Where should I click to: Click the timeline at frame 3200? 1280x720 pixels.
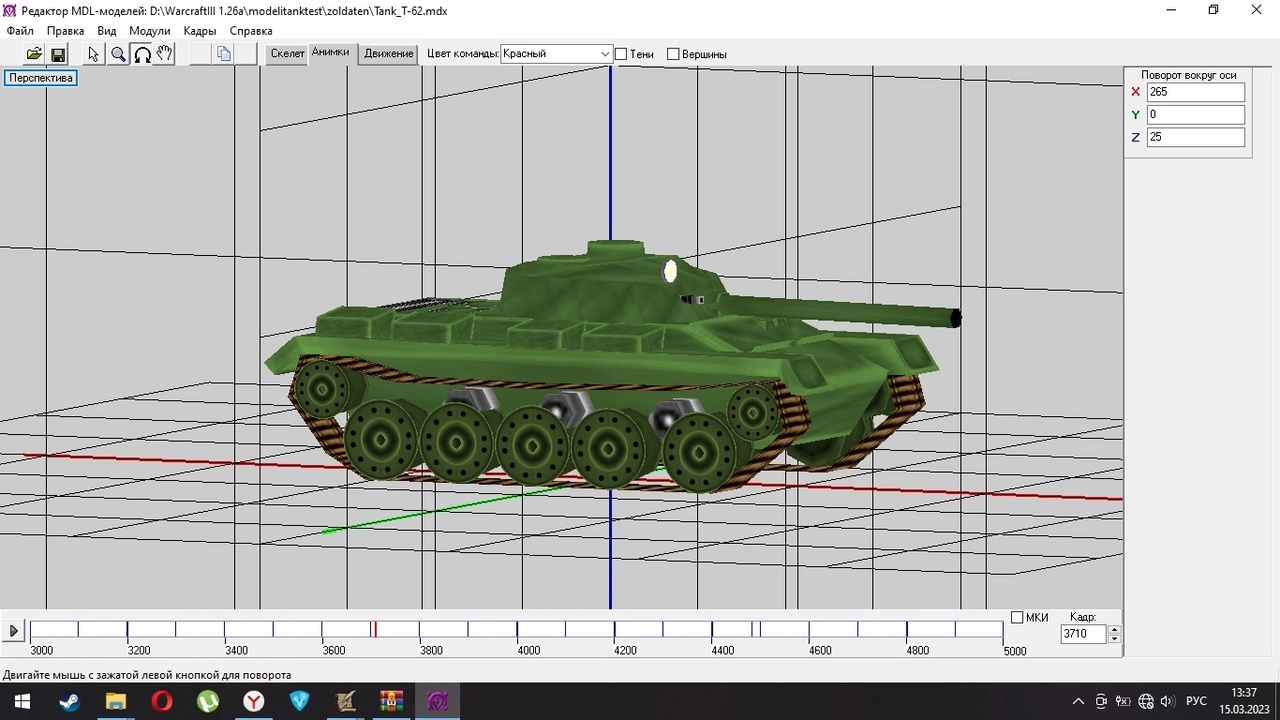[127, 629]
